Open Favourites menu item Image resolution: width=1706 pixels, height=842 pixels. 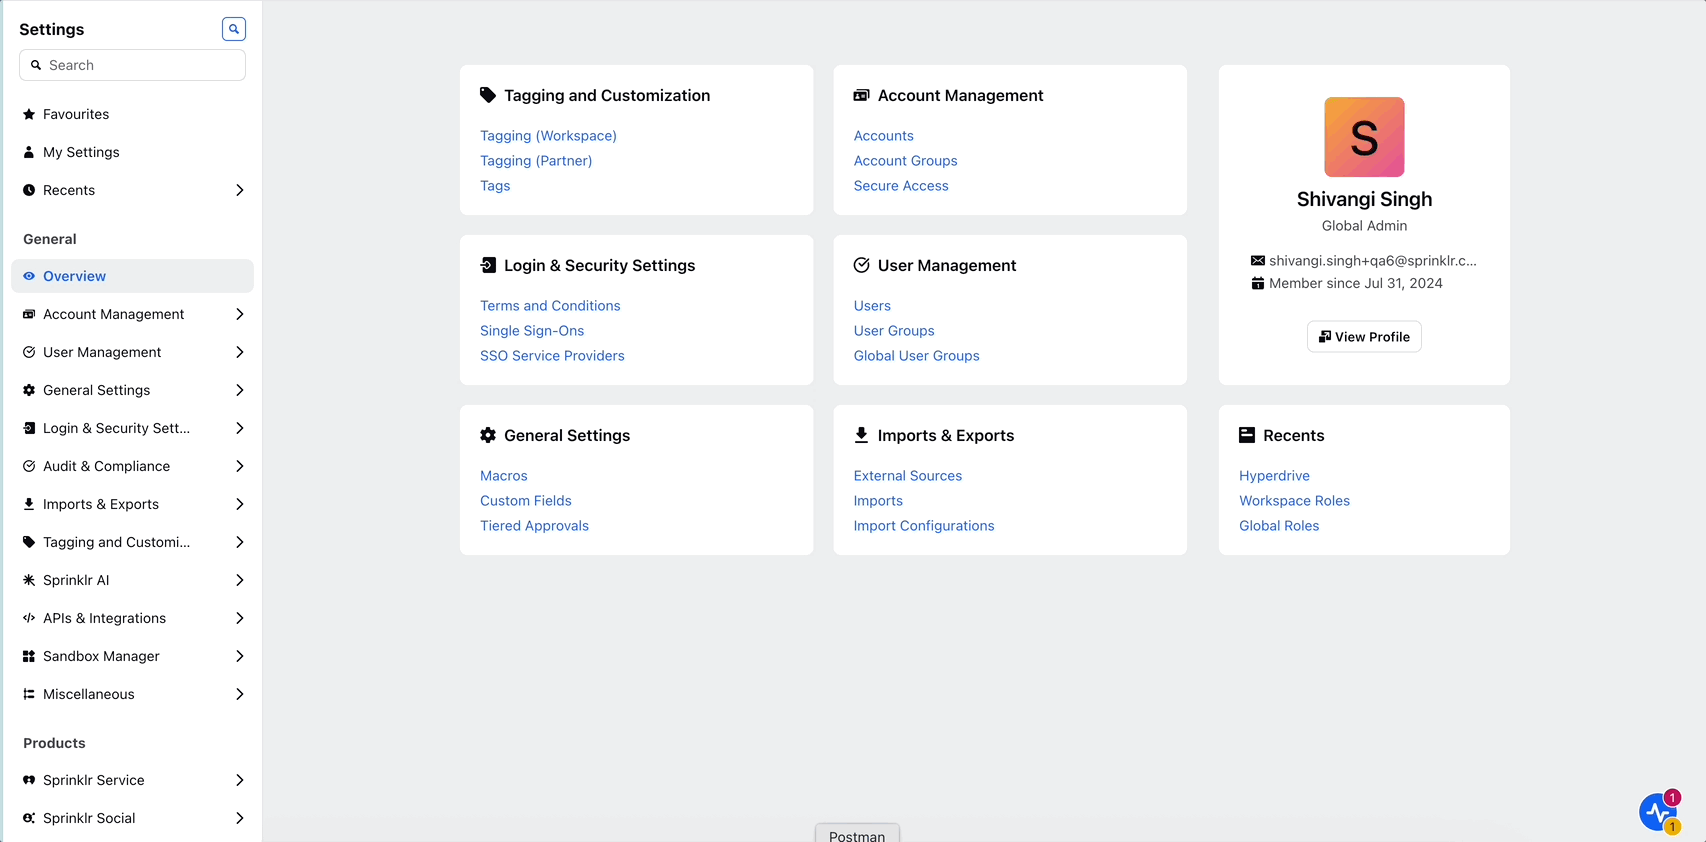tap(132, 114)
